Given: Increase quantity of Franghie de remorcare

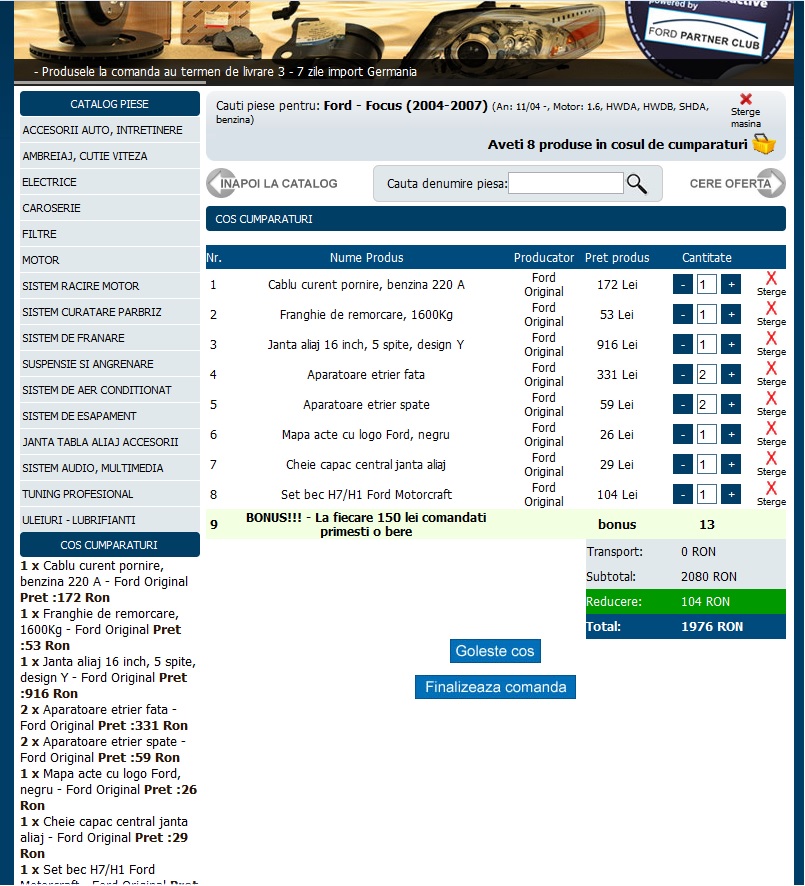Looking at the screenshot, I should 731,315.
